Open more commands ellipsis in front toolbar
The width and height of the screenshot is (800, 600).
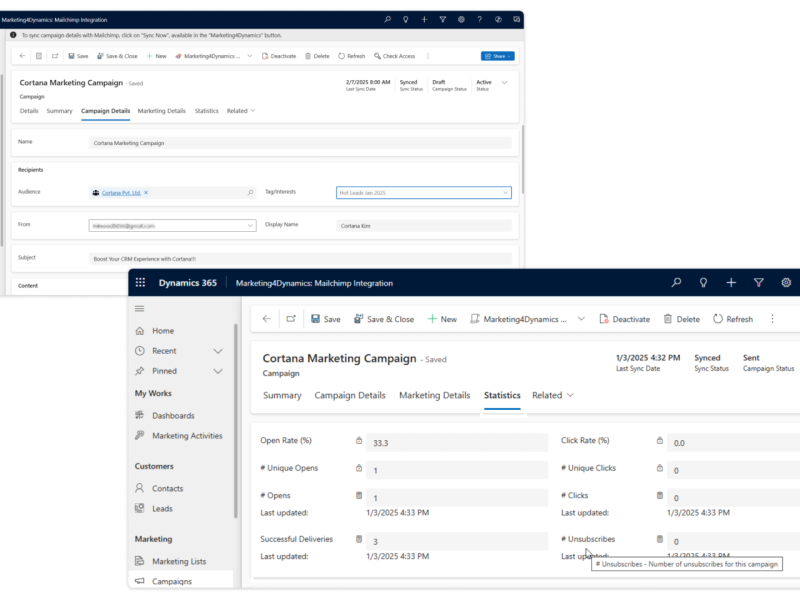click(772, 319)
